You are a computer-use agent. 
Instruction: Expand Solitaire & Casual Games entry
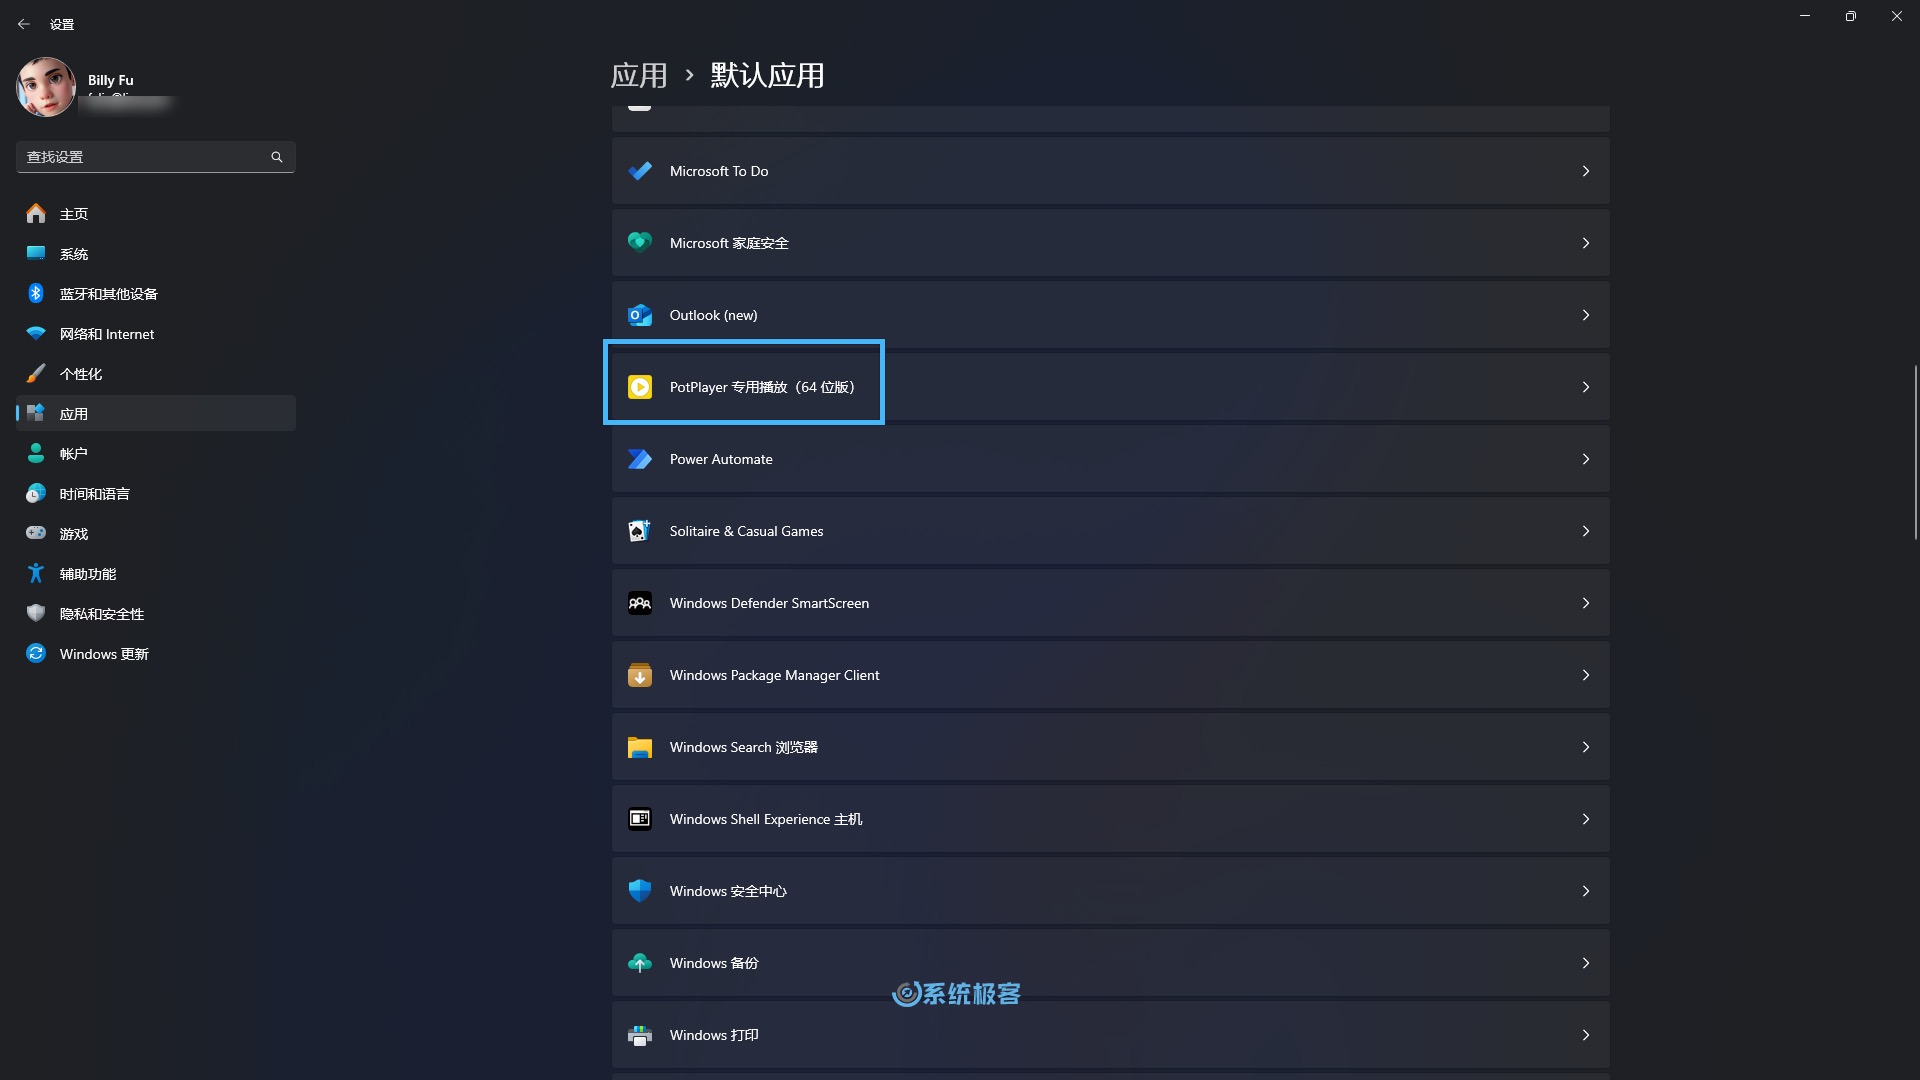tap(1586, 530)
